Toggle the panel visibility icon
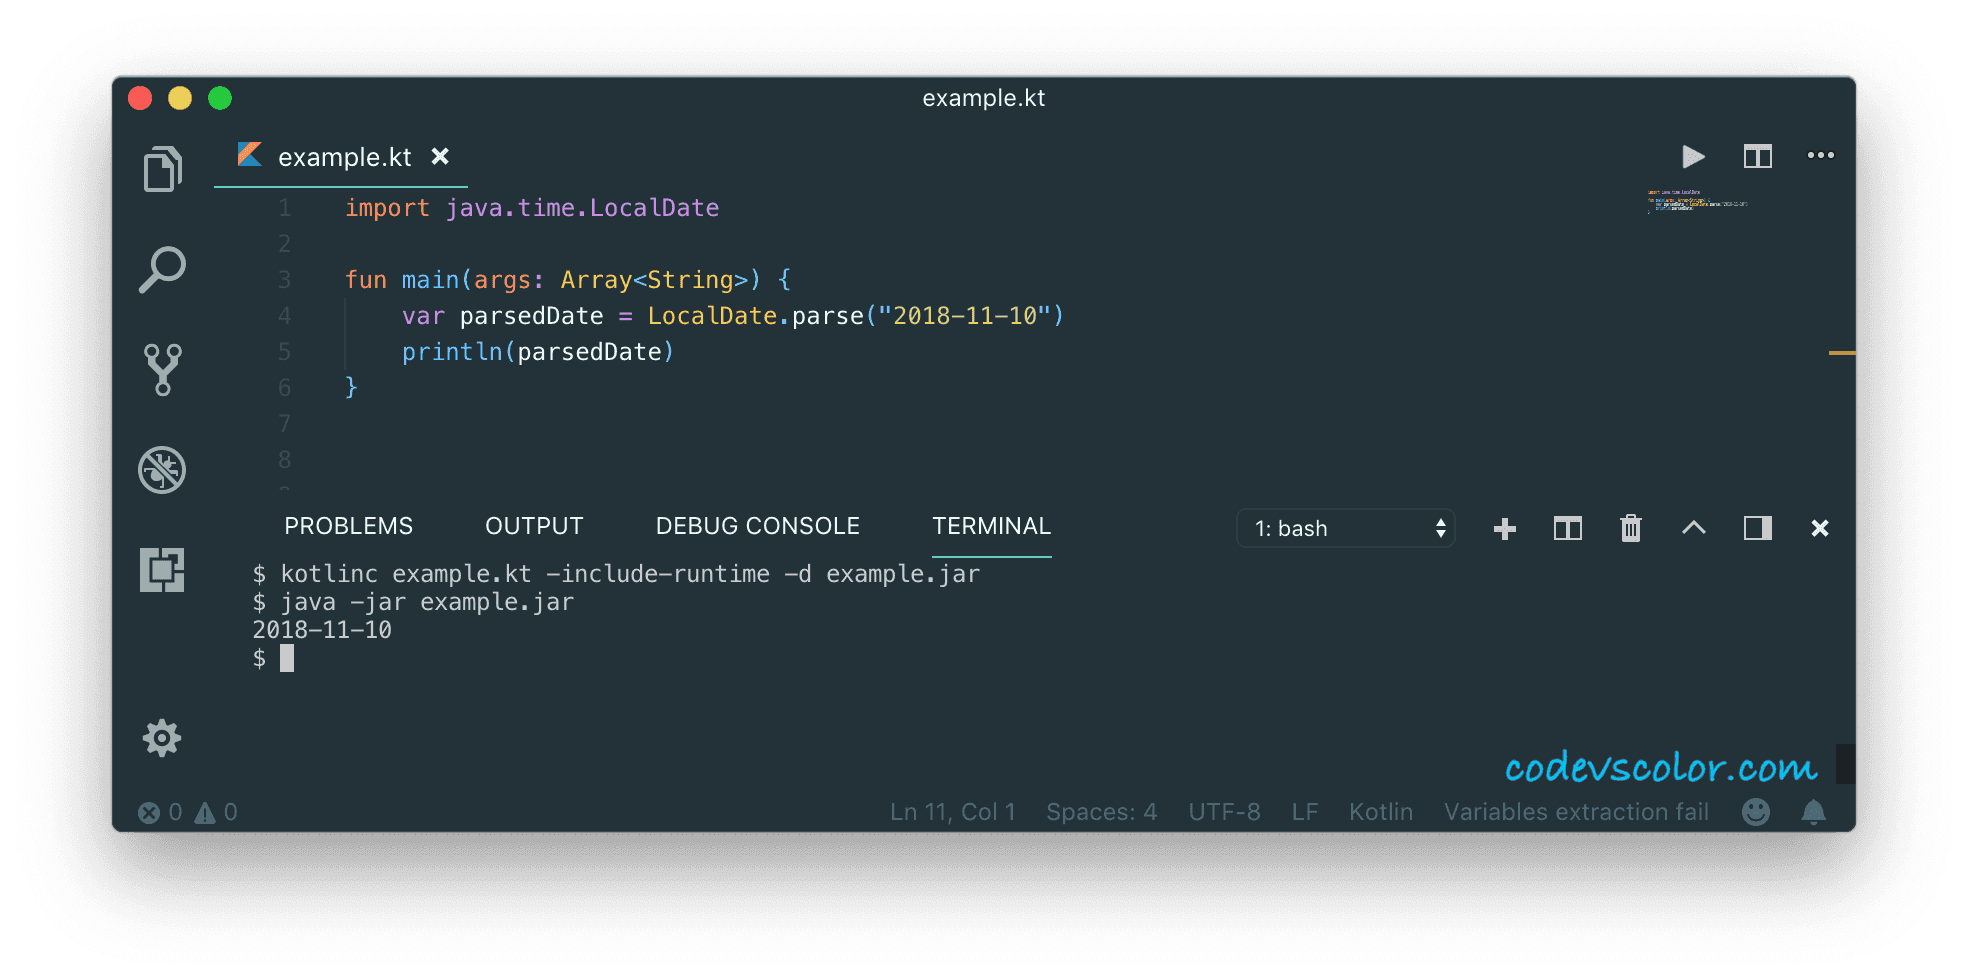Screen dimensions: 1968x980 pos(1757,528)
